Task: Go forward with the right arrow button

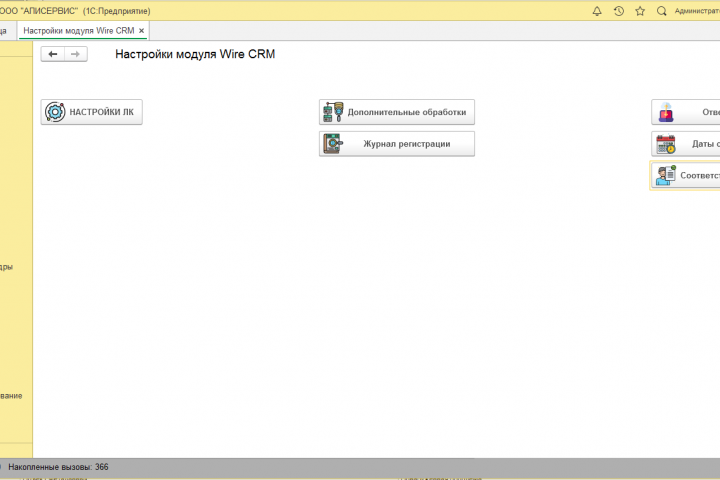Action: click(x=76, y=54)
